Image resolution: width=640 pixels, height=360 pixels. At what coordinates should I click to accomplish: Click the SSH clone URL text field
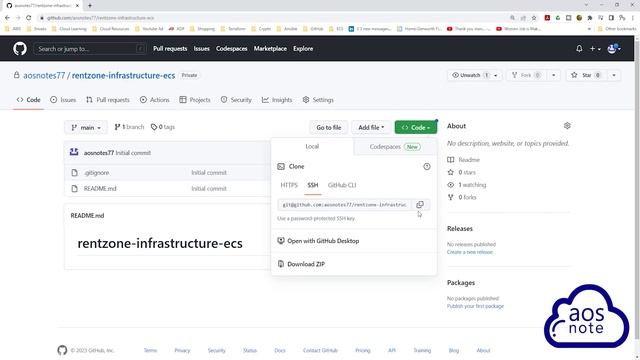click(x=345, y=204)
